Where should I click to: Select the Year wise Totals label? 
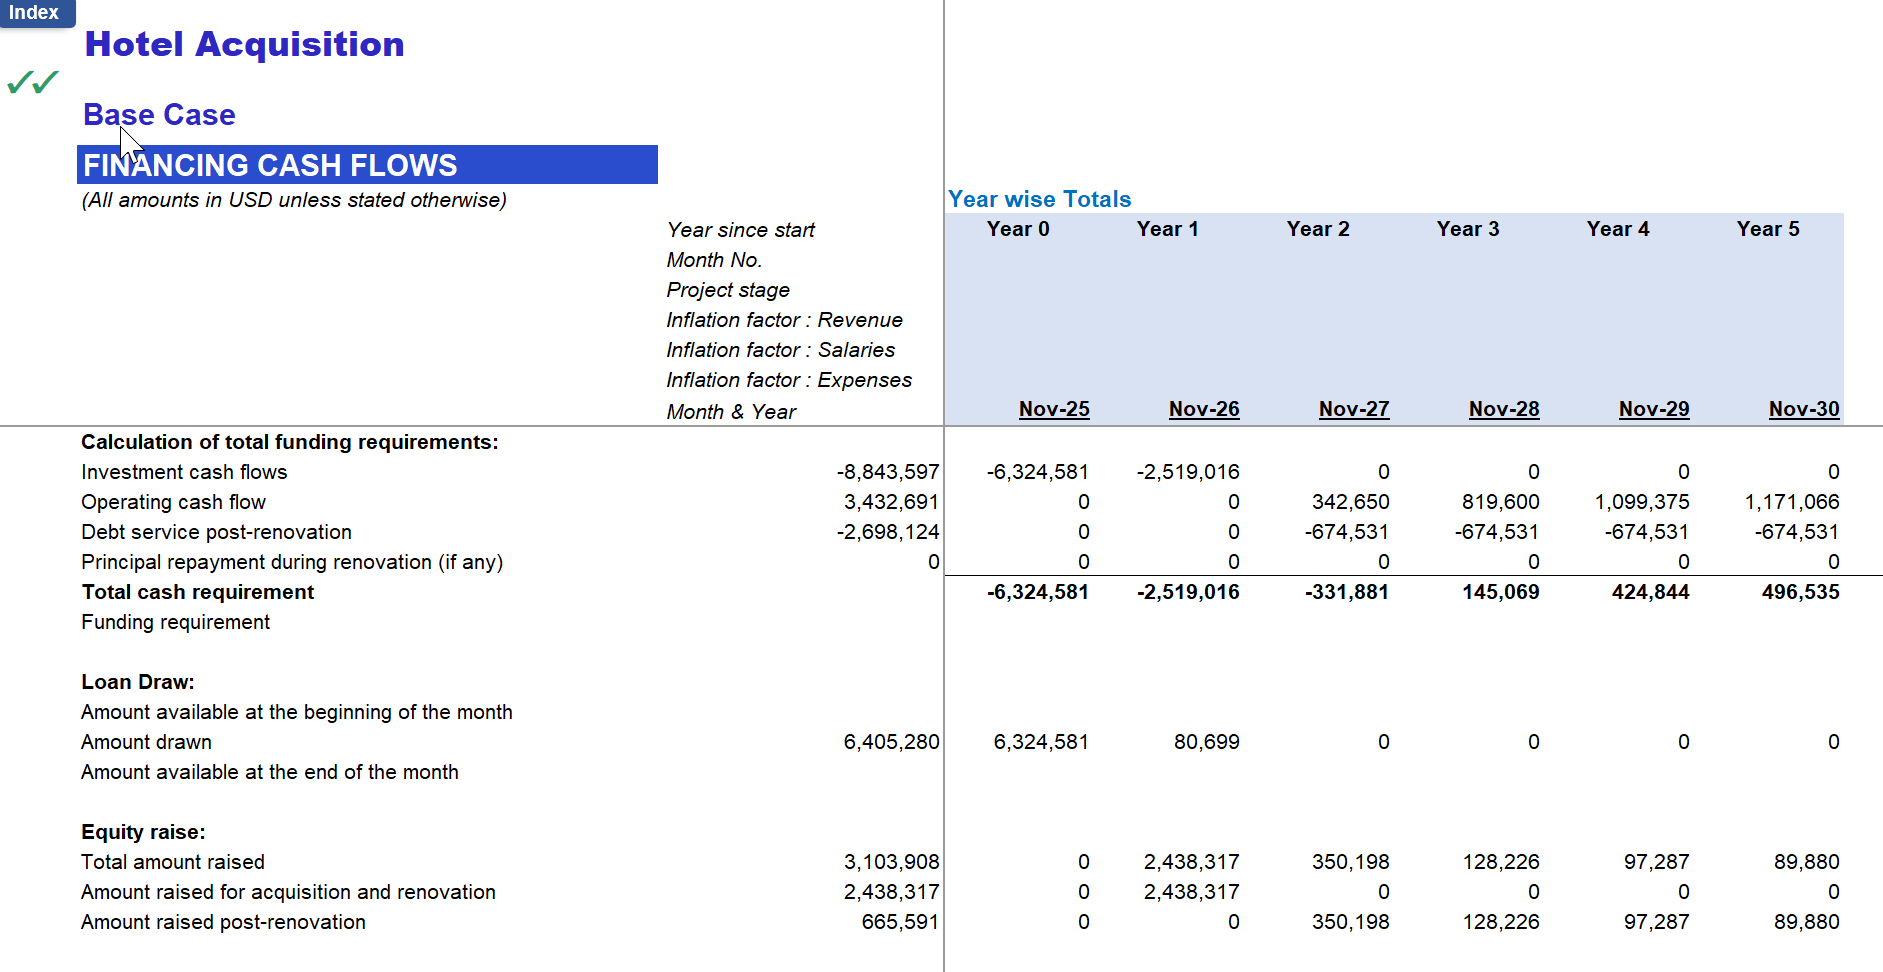pos(1039,199)
